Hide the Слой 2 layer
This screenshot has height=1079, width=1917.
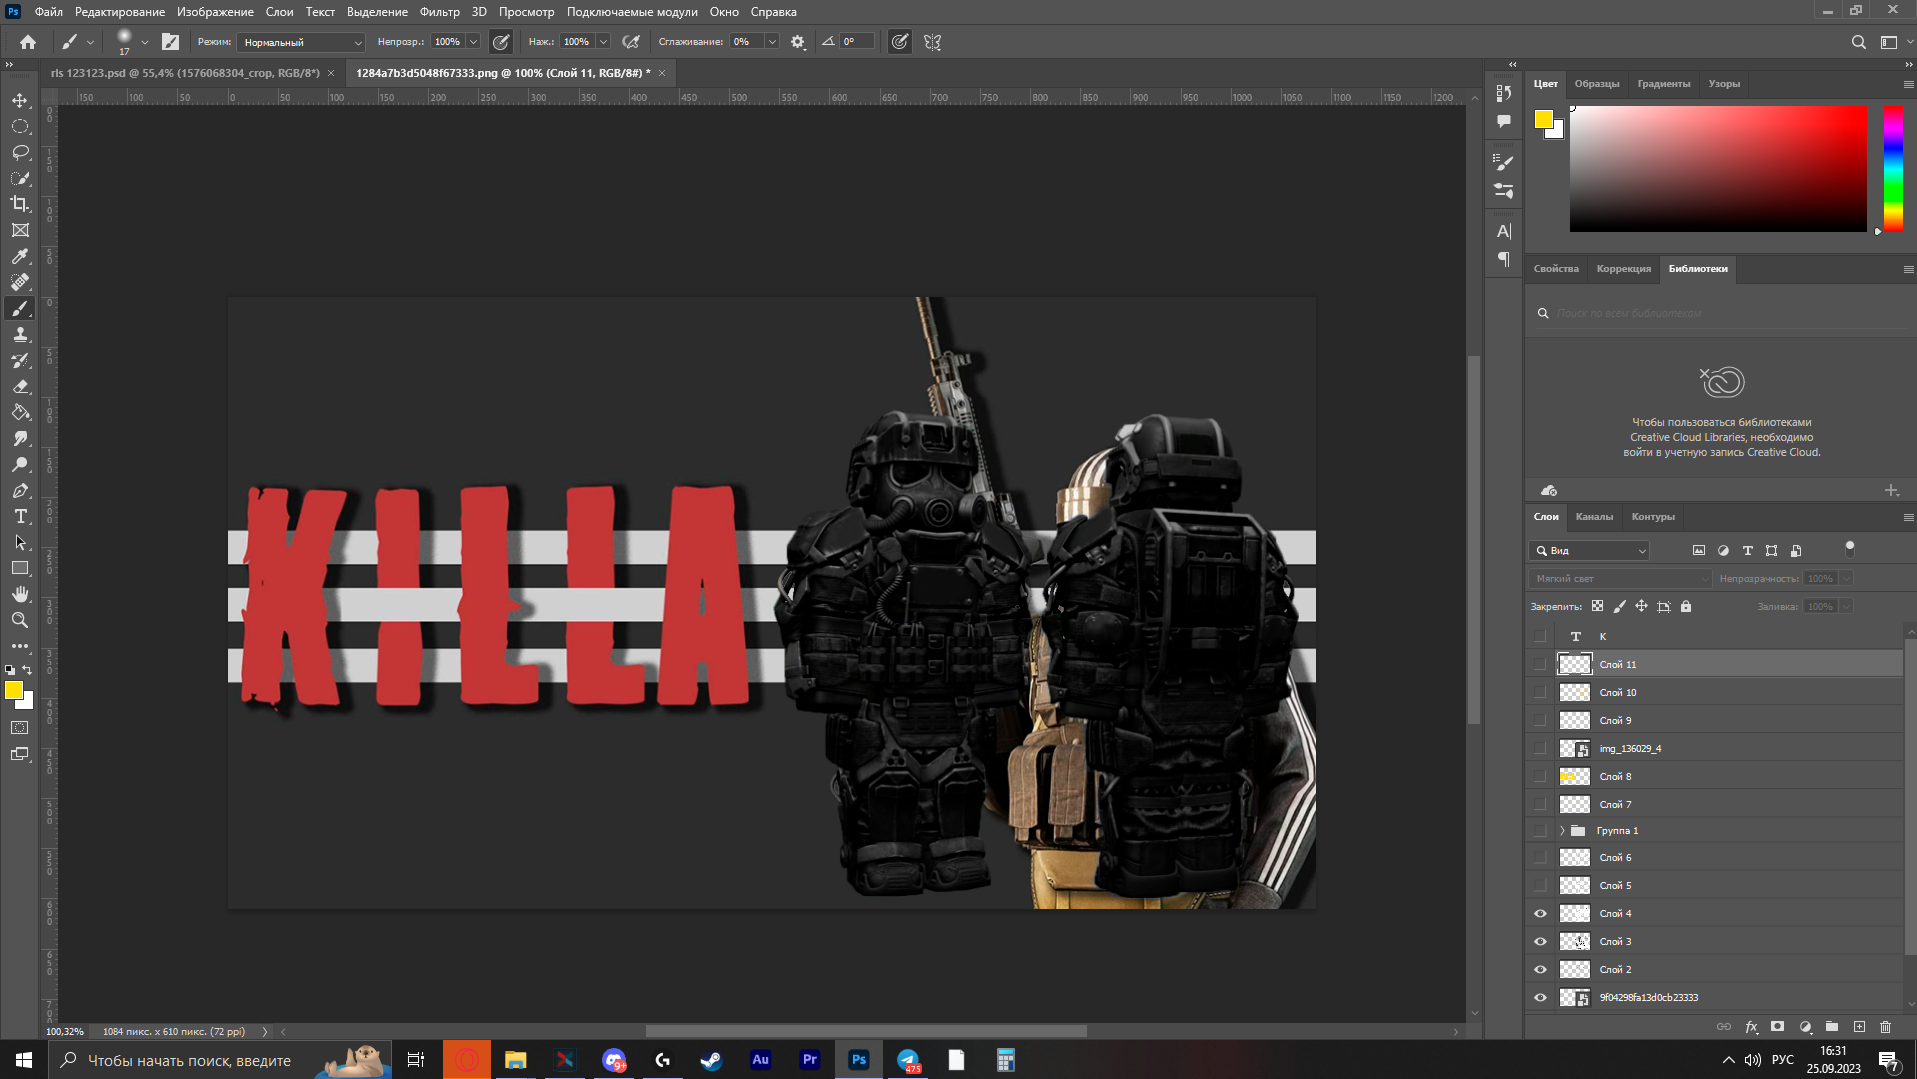coord(1540,969)
